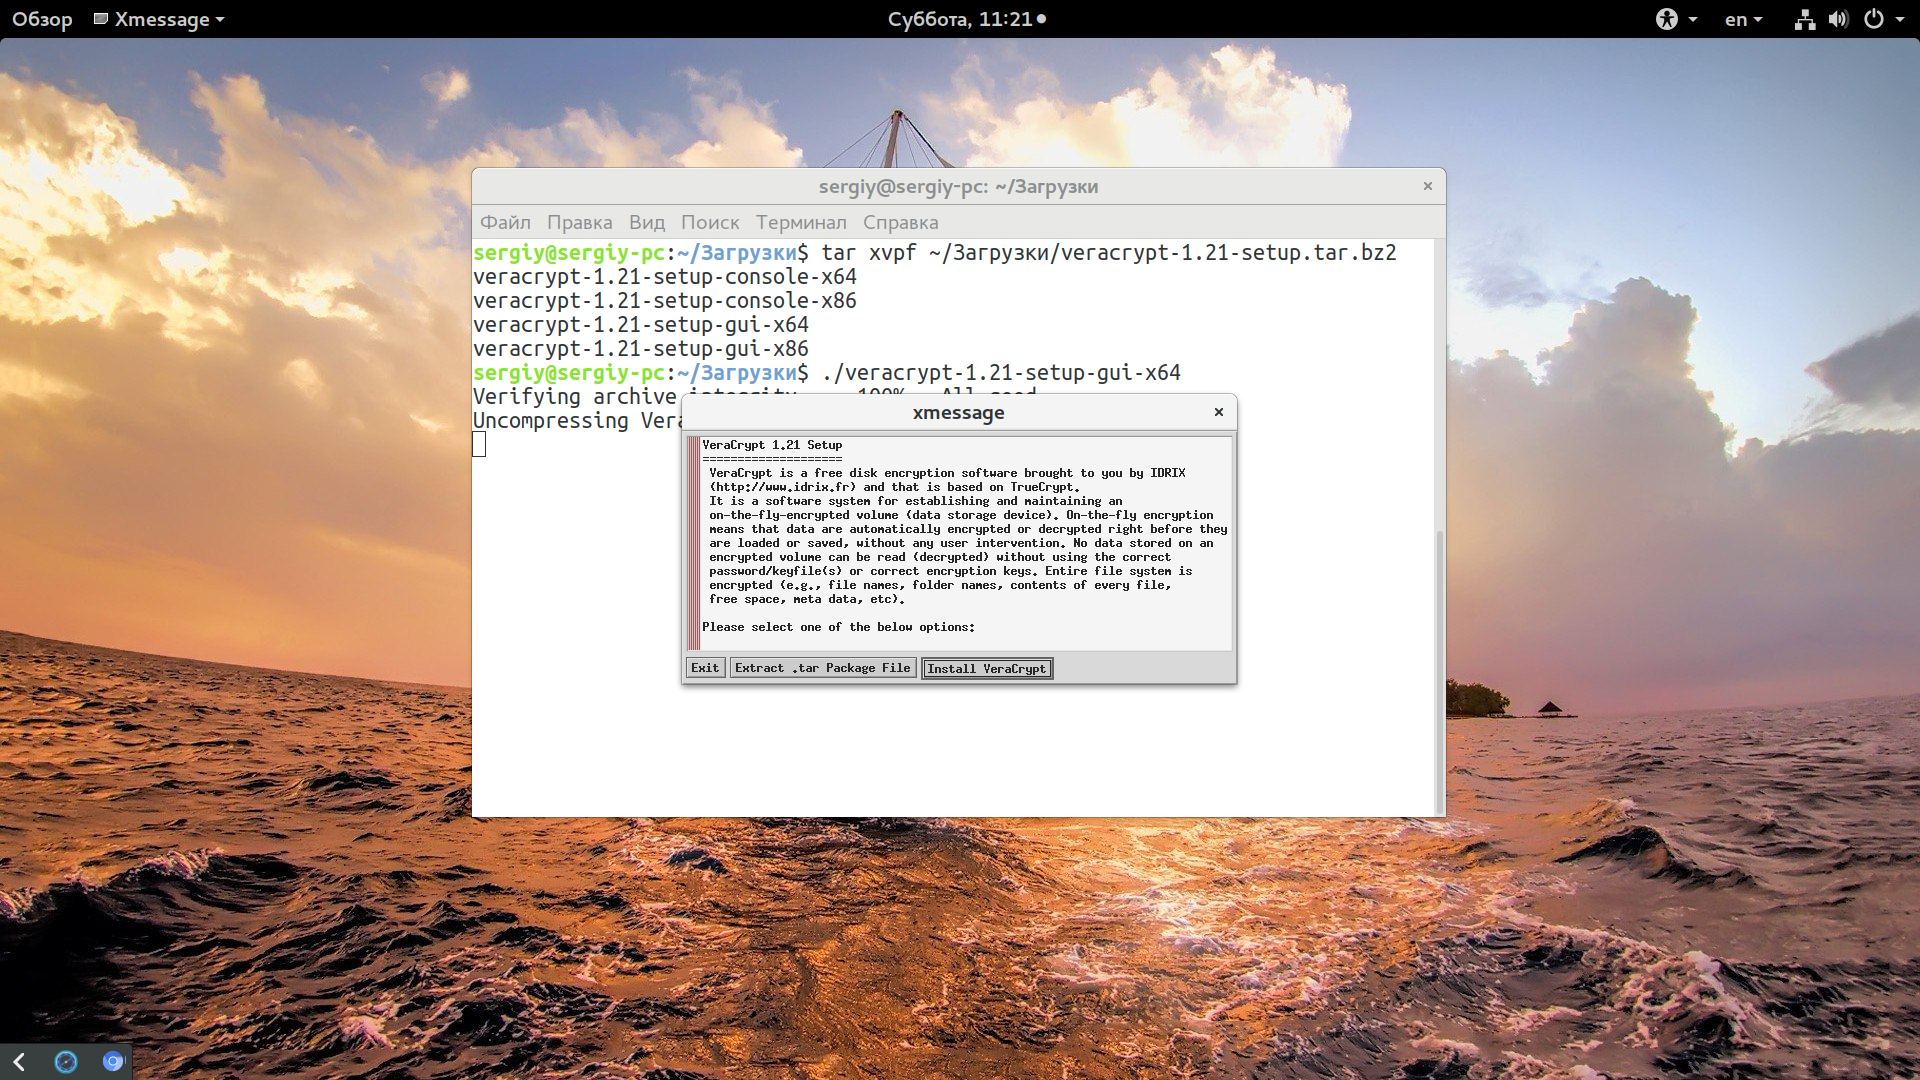This screenshot has height=1080, width=1920.
Task: Open the Правка menu
Action: pyautogui.click(x=579, y=222)
